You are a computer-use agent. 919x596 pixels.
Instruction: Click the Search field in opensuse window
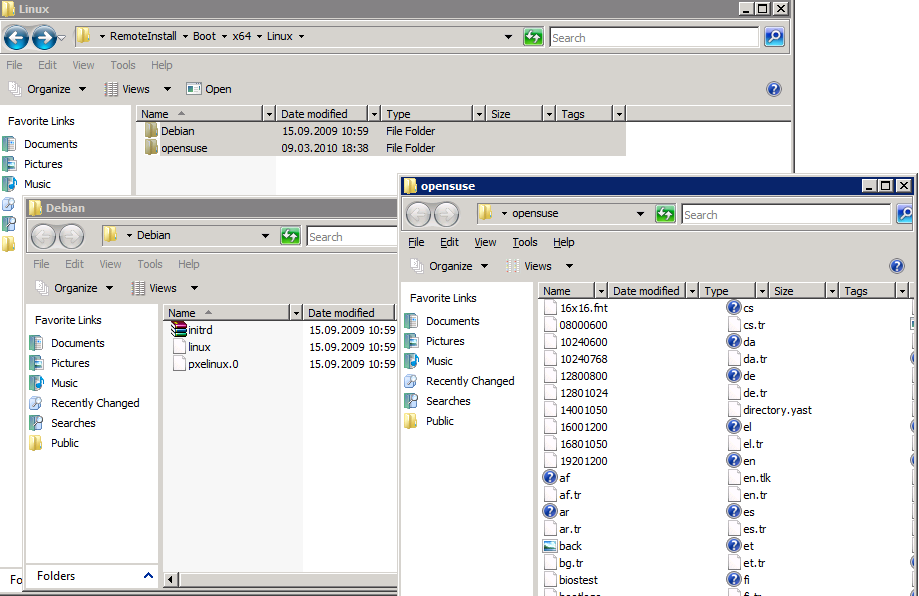click(x=786, y=214)
